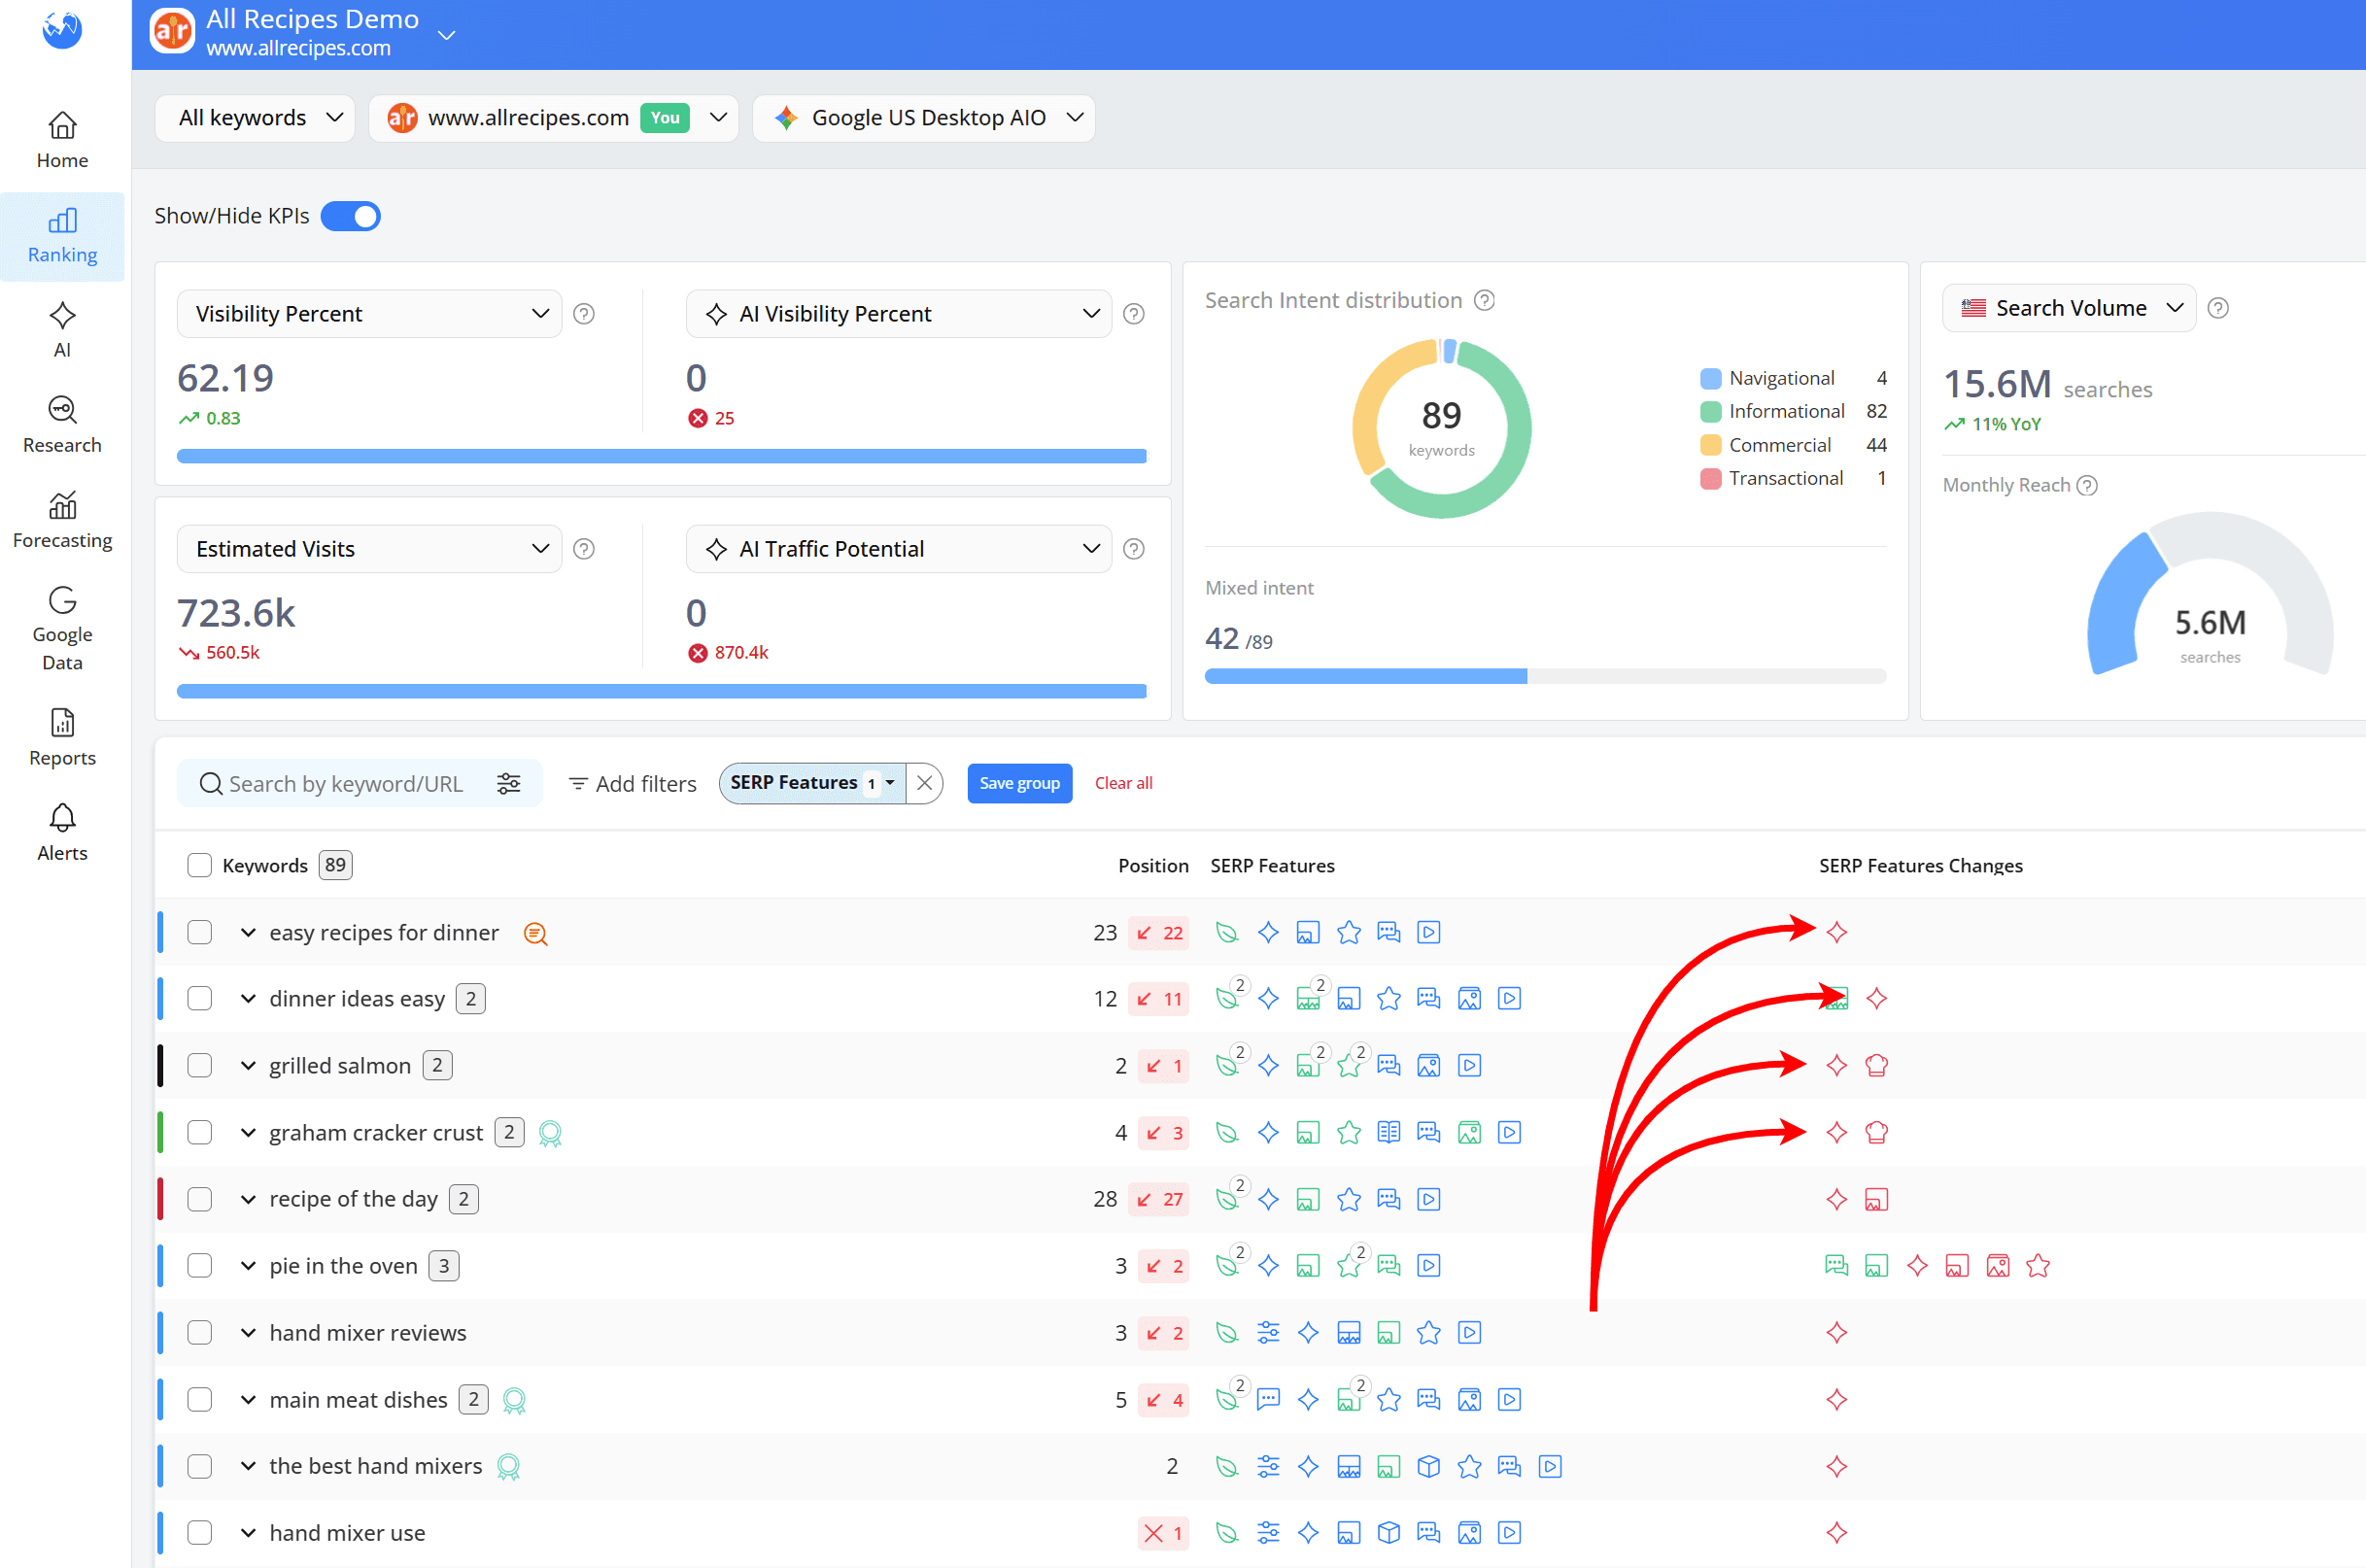The image size is (2366, 1568).
Task: Click the help icon beside Visibility Percent
Action: pos(584,314)
